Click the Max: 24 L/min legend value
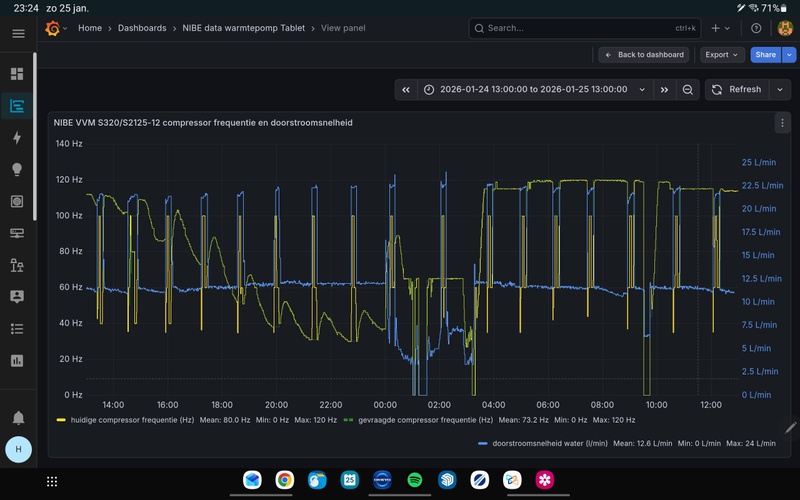800x500 pixels. (x=751, y=443)
